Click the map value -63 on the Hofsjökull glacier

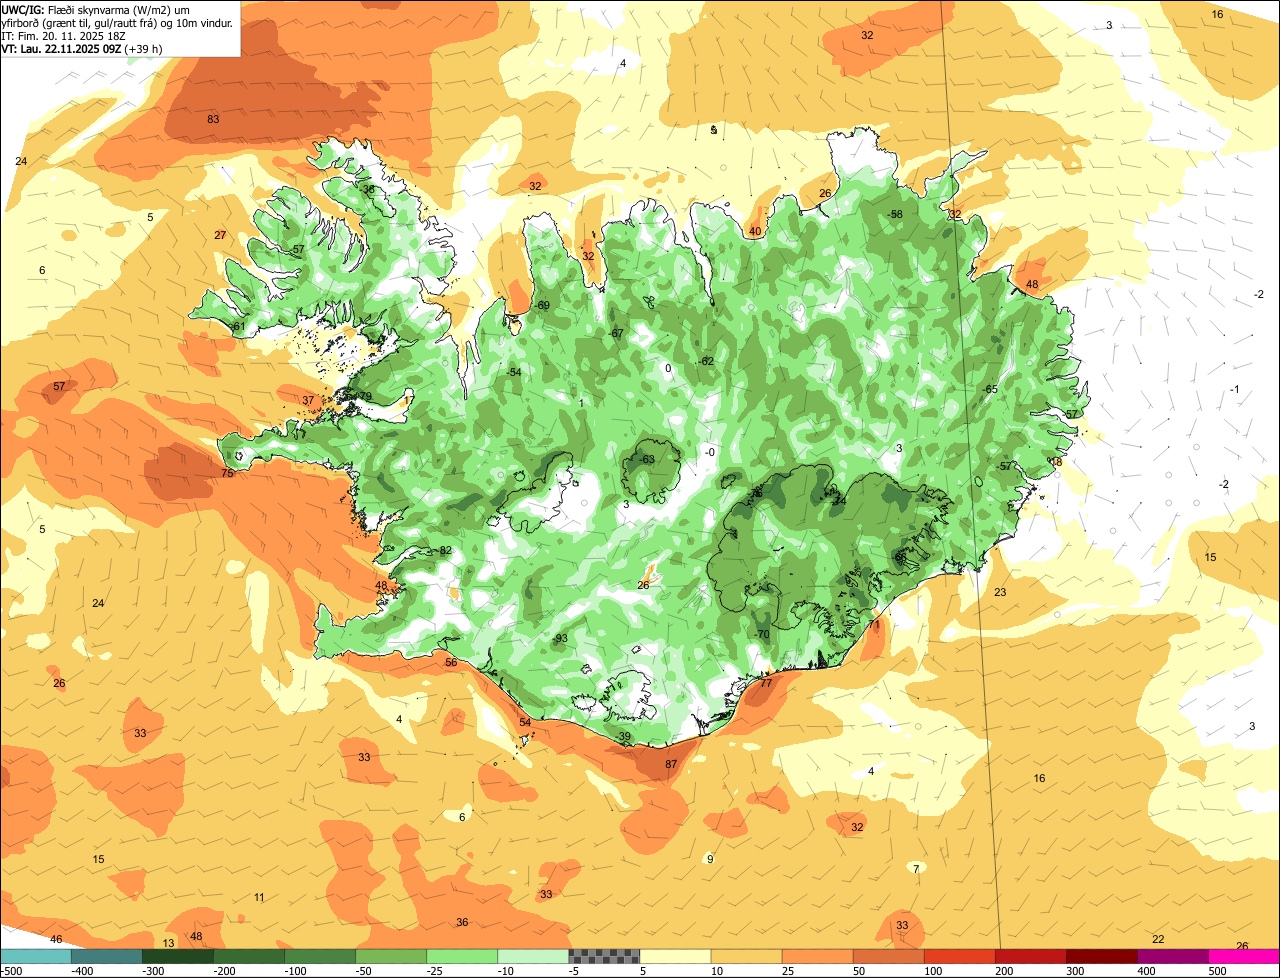(646, 459)
